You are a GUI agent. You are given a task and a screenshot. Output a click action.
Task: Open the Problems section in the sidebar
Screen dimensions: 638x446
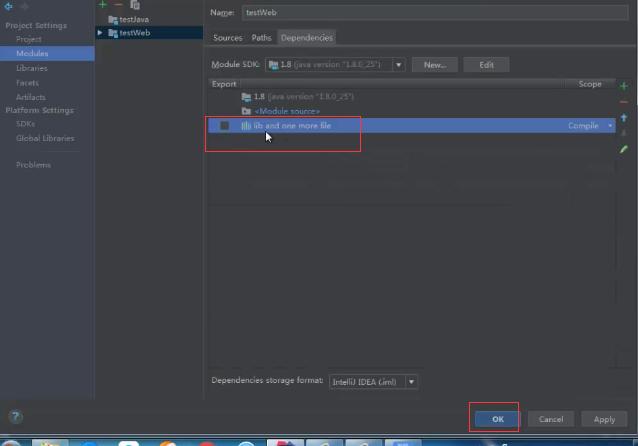(x=33, y=165)
